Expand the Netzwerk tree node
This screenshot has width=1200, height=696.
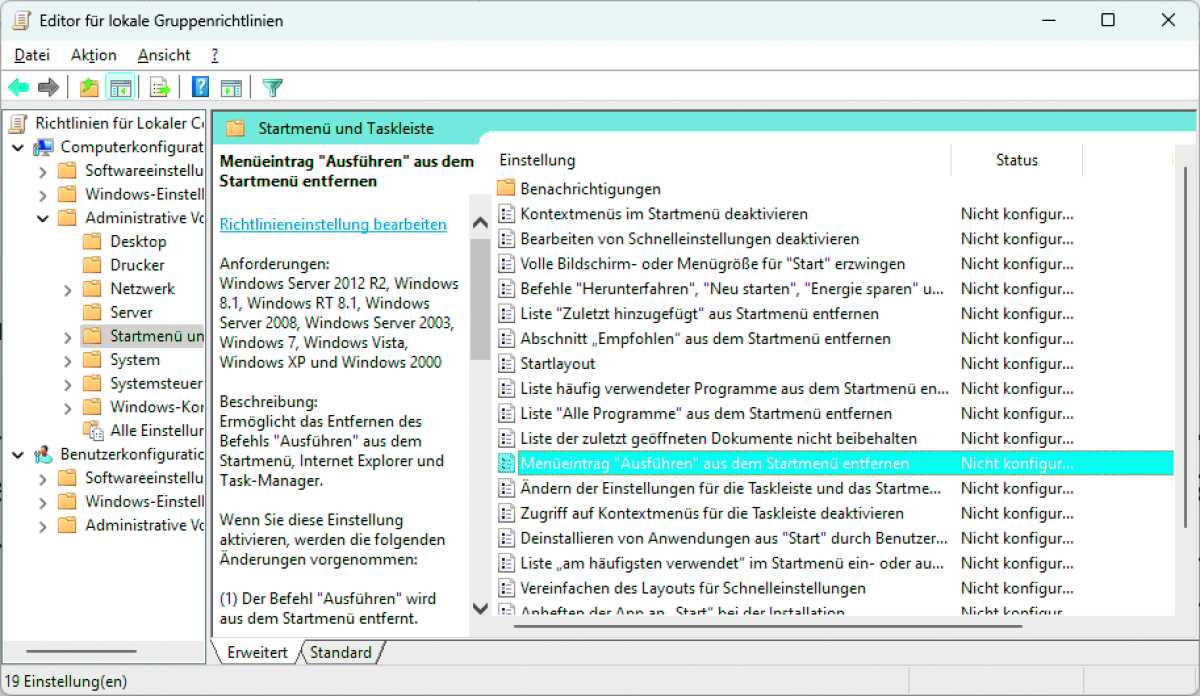[67, 289]
